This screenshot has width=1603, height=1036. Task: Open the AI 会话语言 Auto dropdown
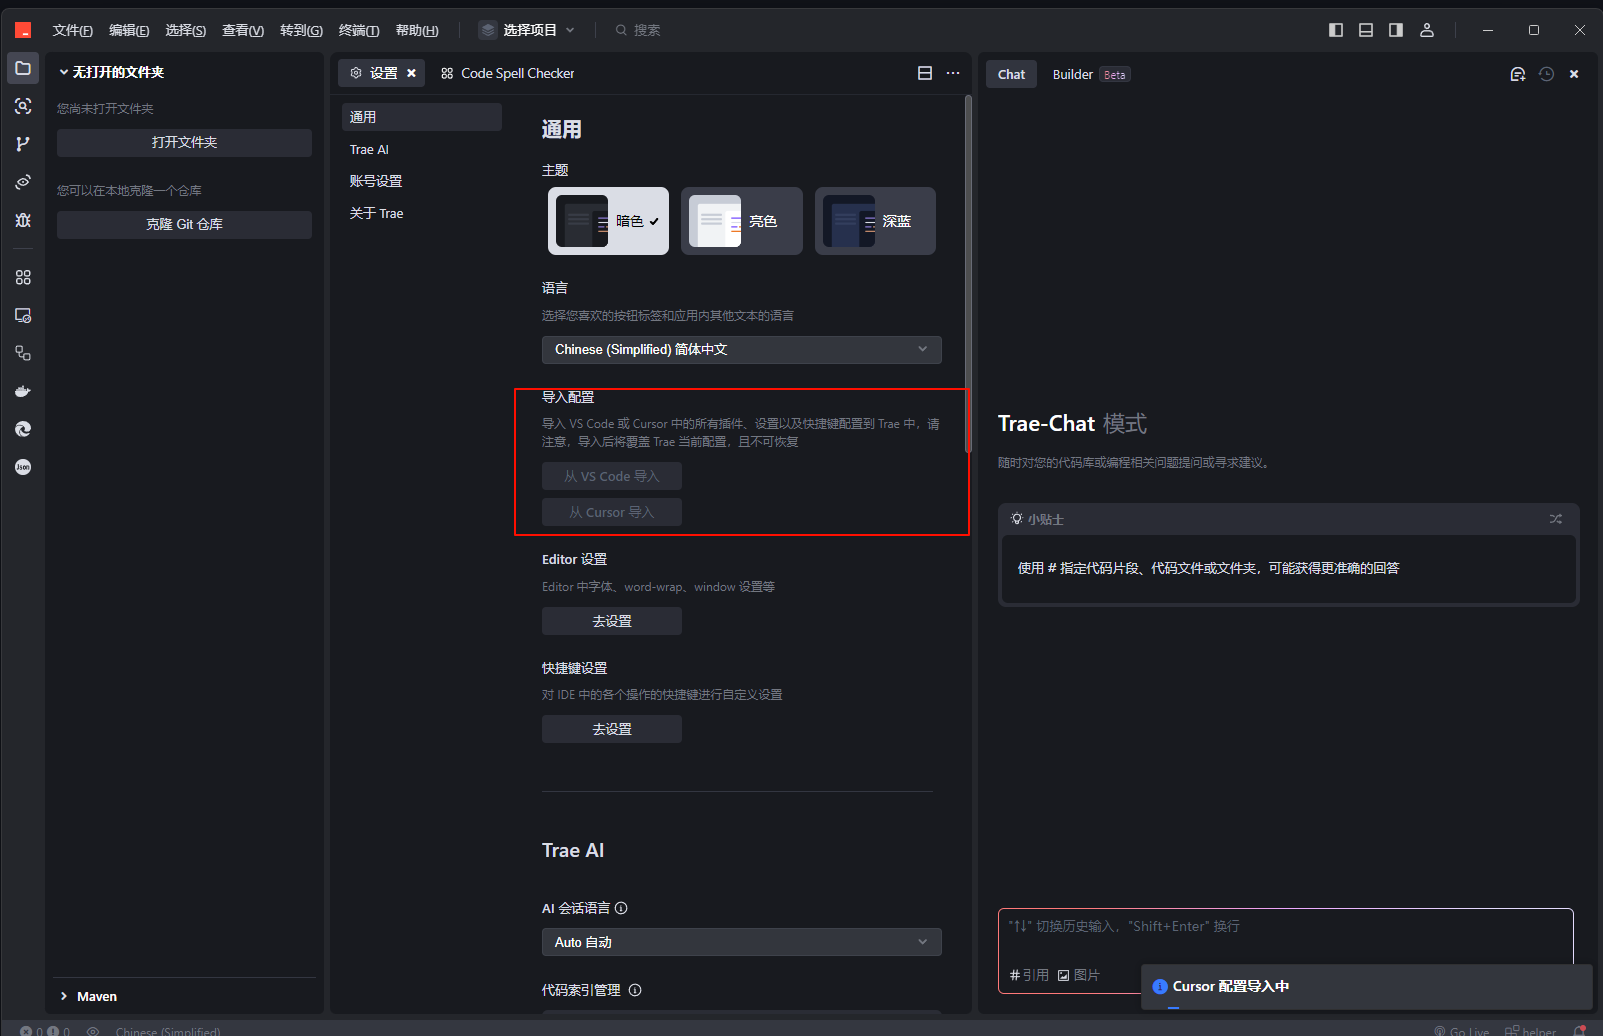coord(742,942)
